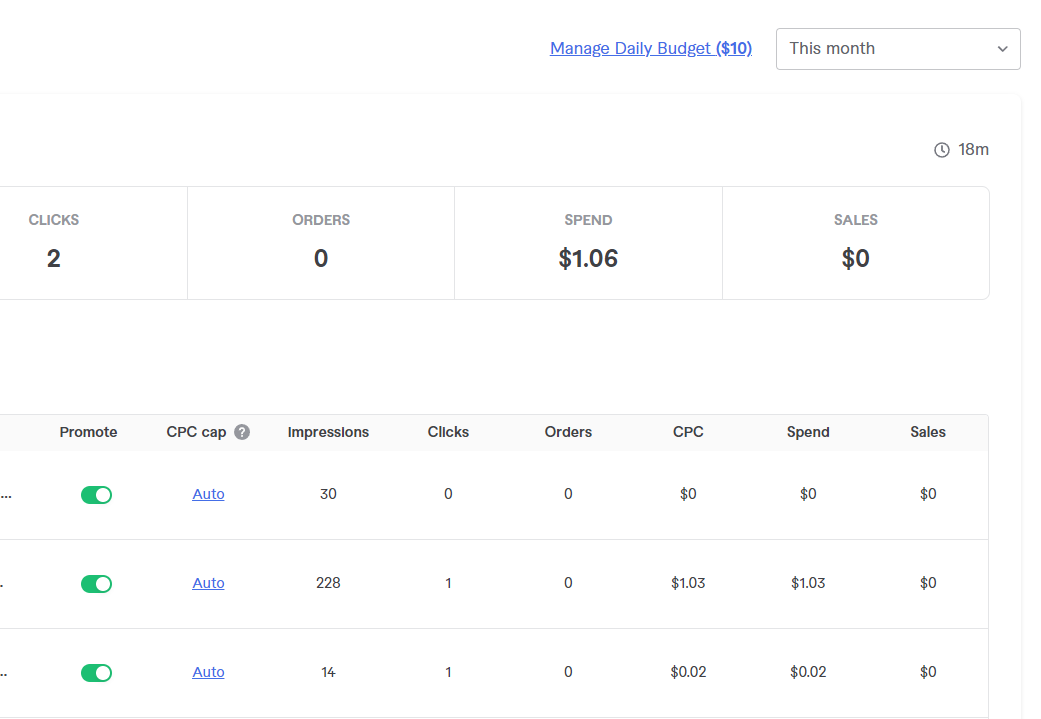The image size is (1041, 719).
Task: Select the SALES summary card showing $0
Action: [856, 243]
